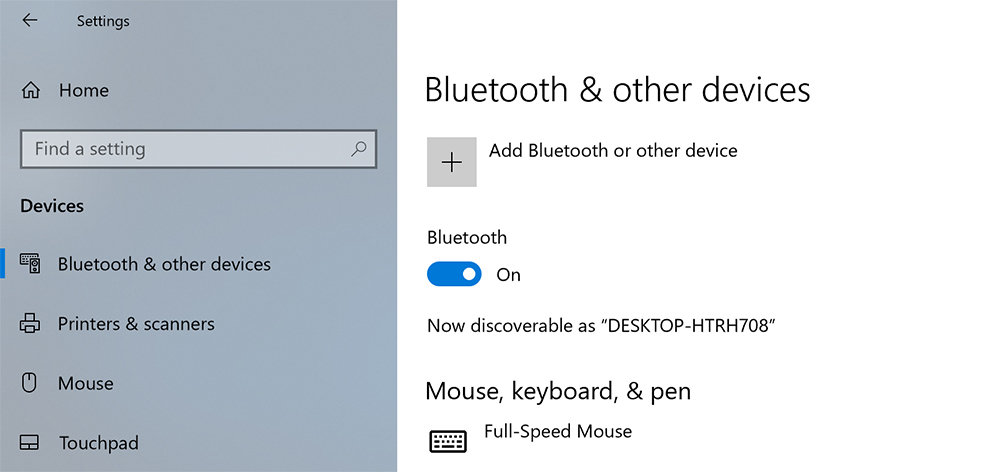
Task: Select Bluetooth & other devices in sidebar
Action: click(164, 264)
